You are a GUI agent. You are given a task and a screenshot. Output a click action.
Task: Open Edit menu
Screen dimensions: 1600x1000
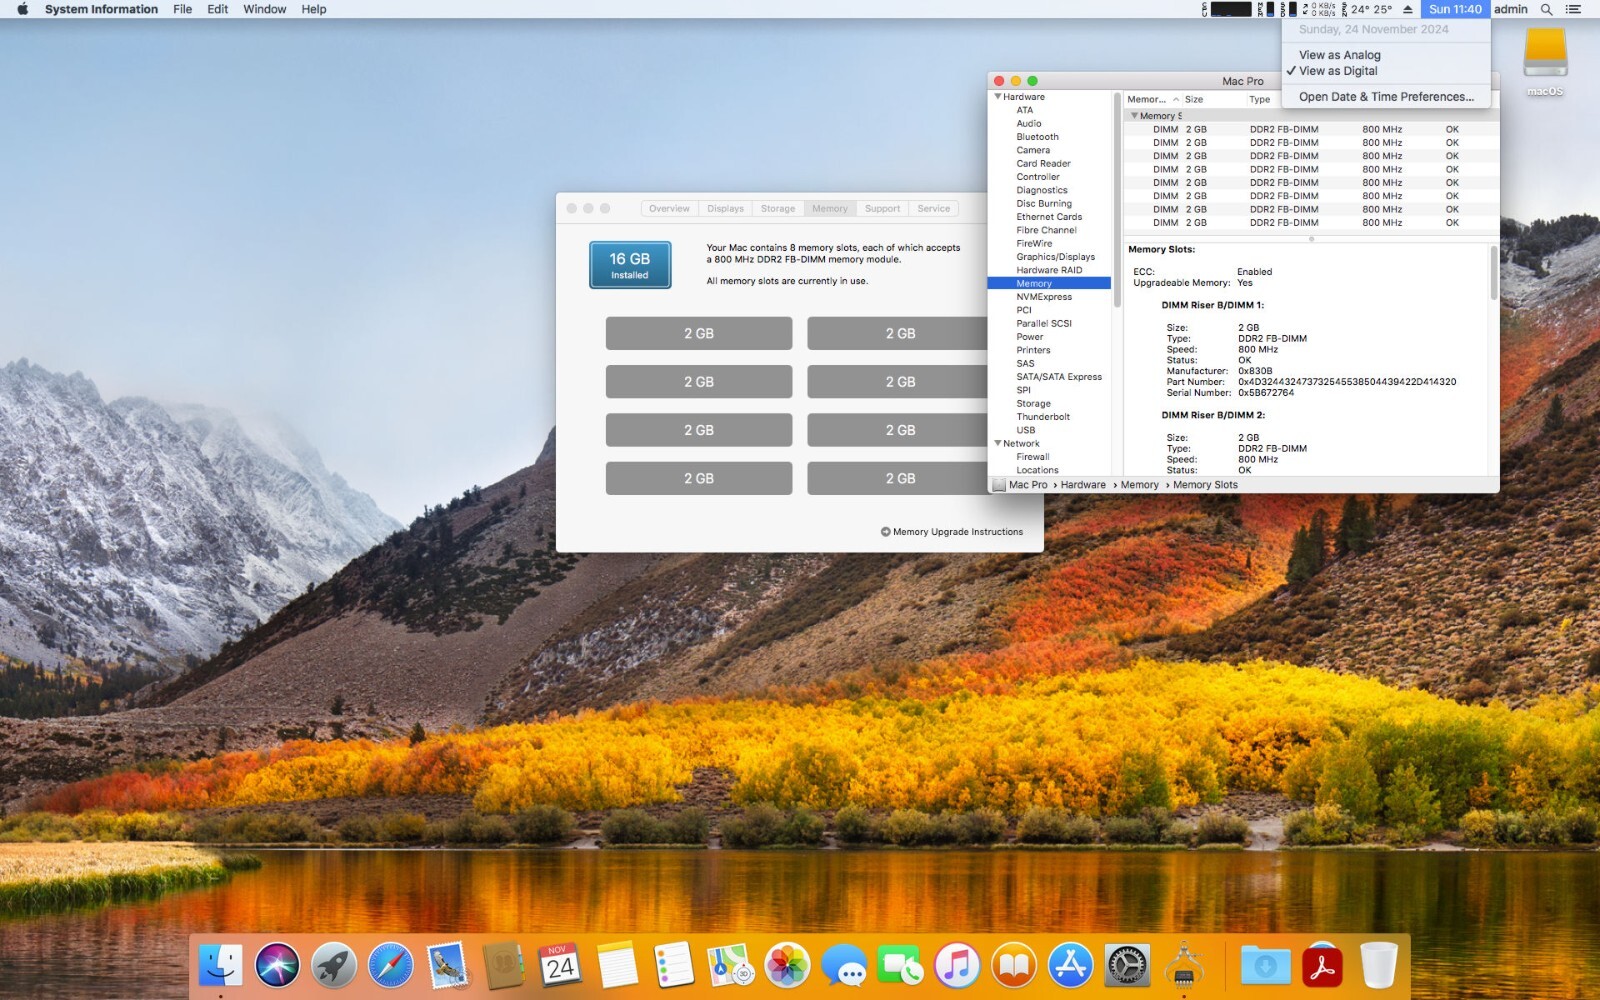pyautogui.click(x=218, y=9)
